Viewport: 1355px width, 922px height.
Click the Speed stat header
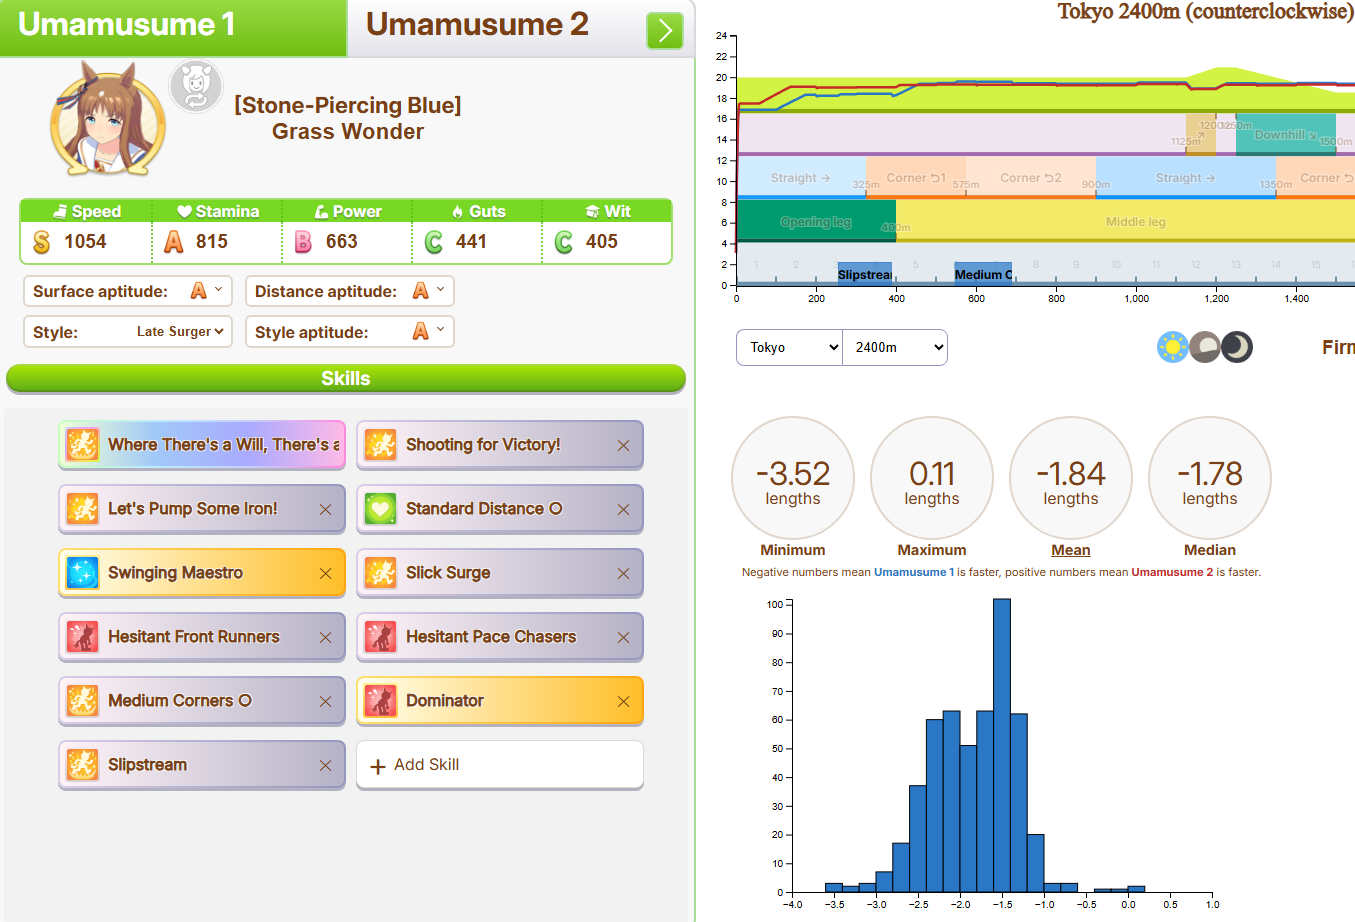pos(87,211)
